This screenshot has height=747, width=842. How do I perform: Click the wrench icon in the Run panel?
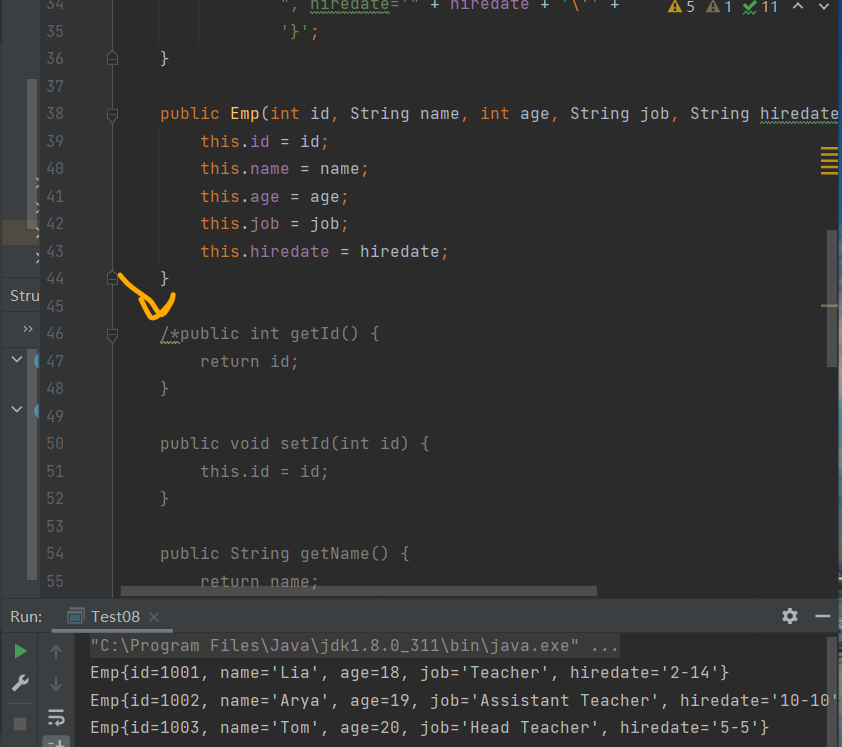(x=20, y=683)
